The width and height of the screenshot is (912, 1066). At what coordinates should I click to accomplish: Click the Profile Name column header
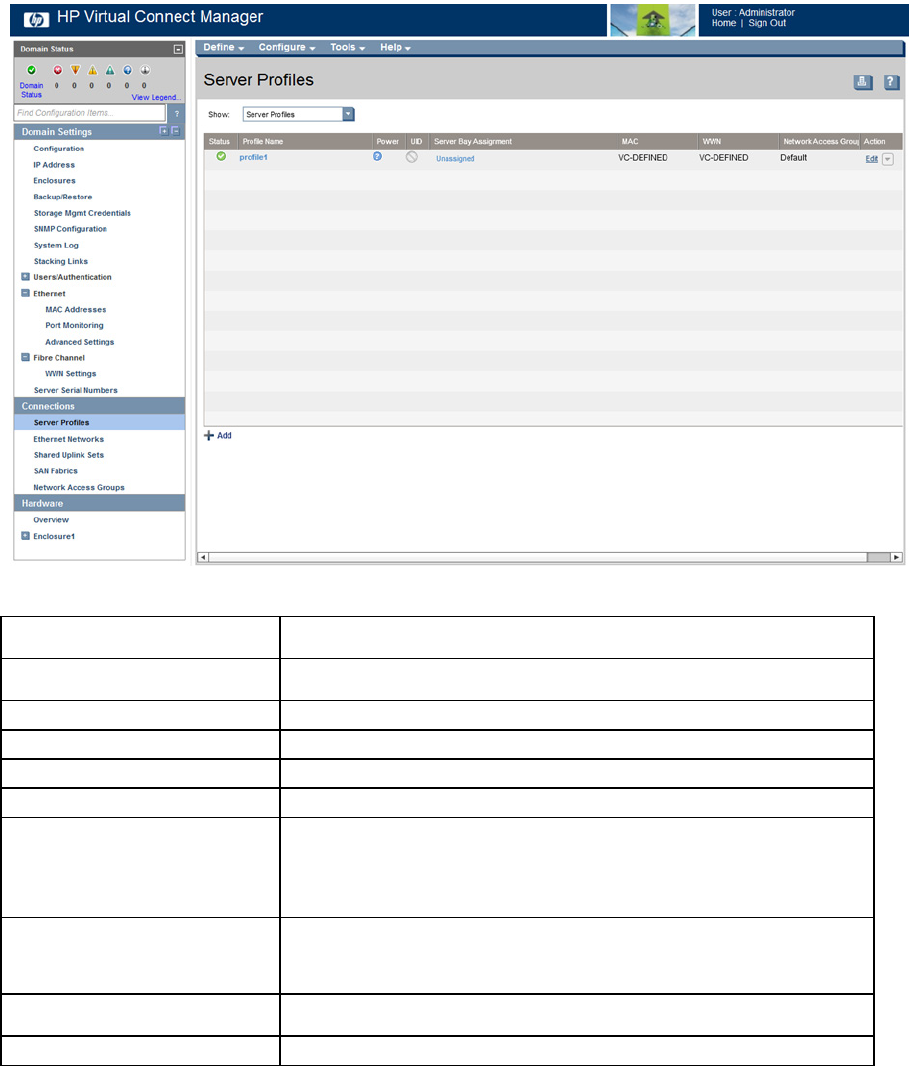point(263,141)
